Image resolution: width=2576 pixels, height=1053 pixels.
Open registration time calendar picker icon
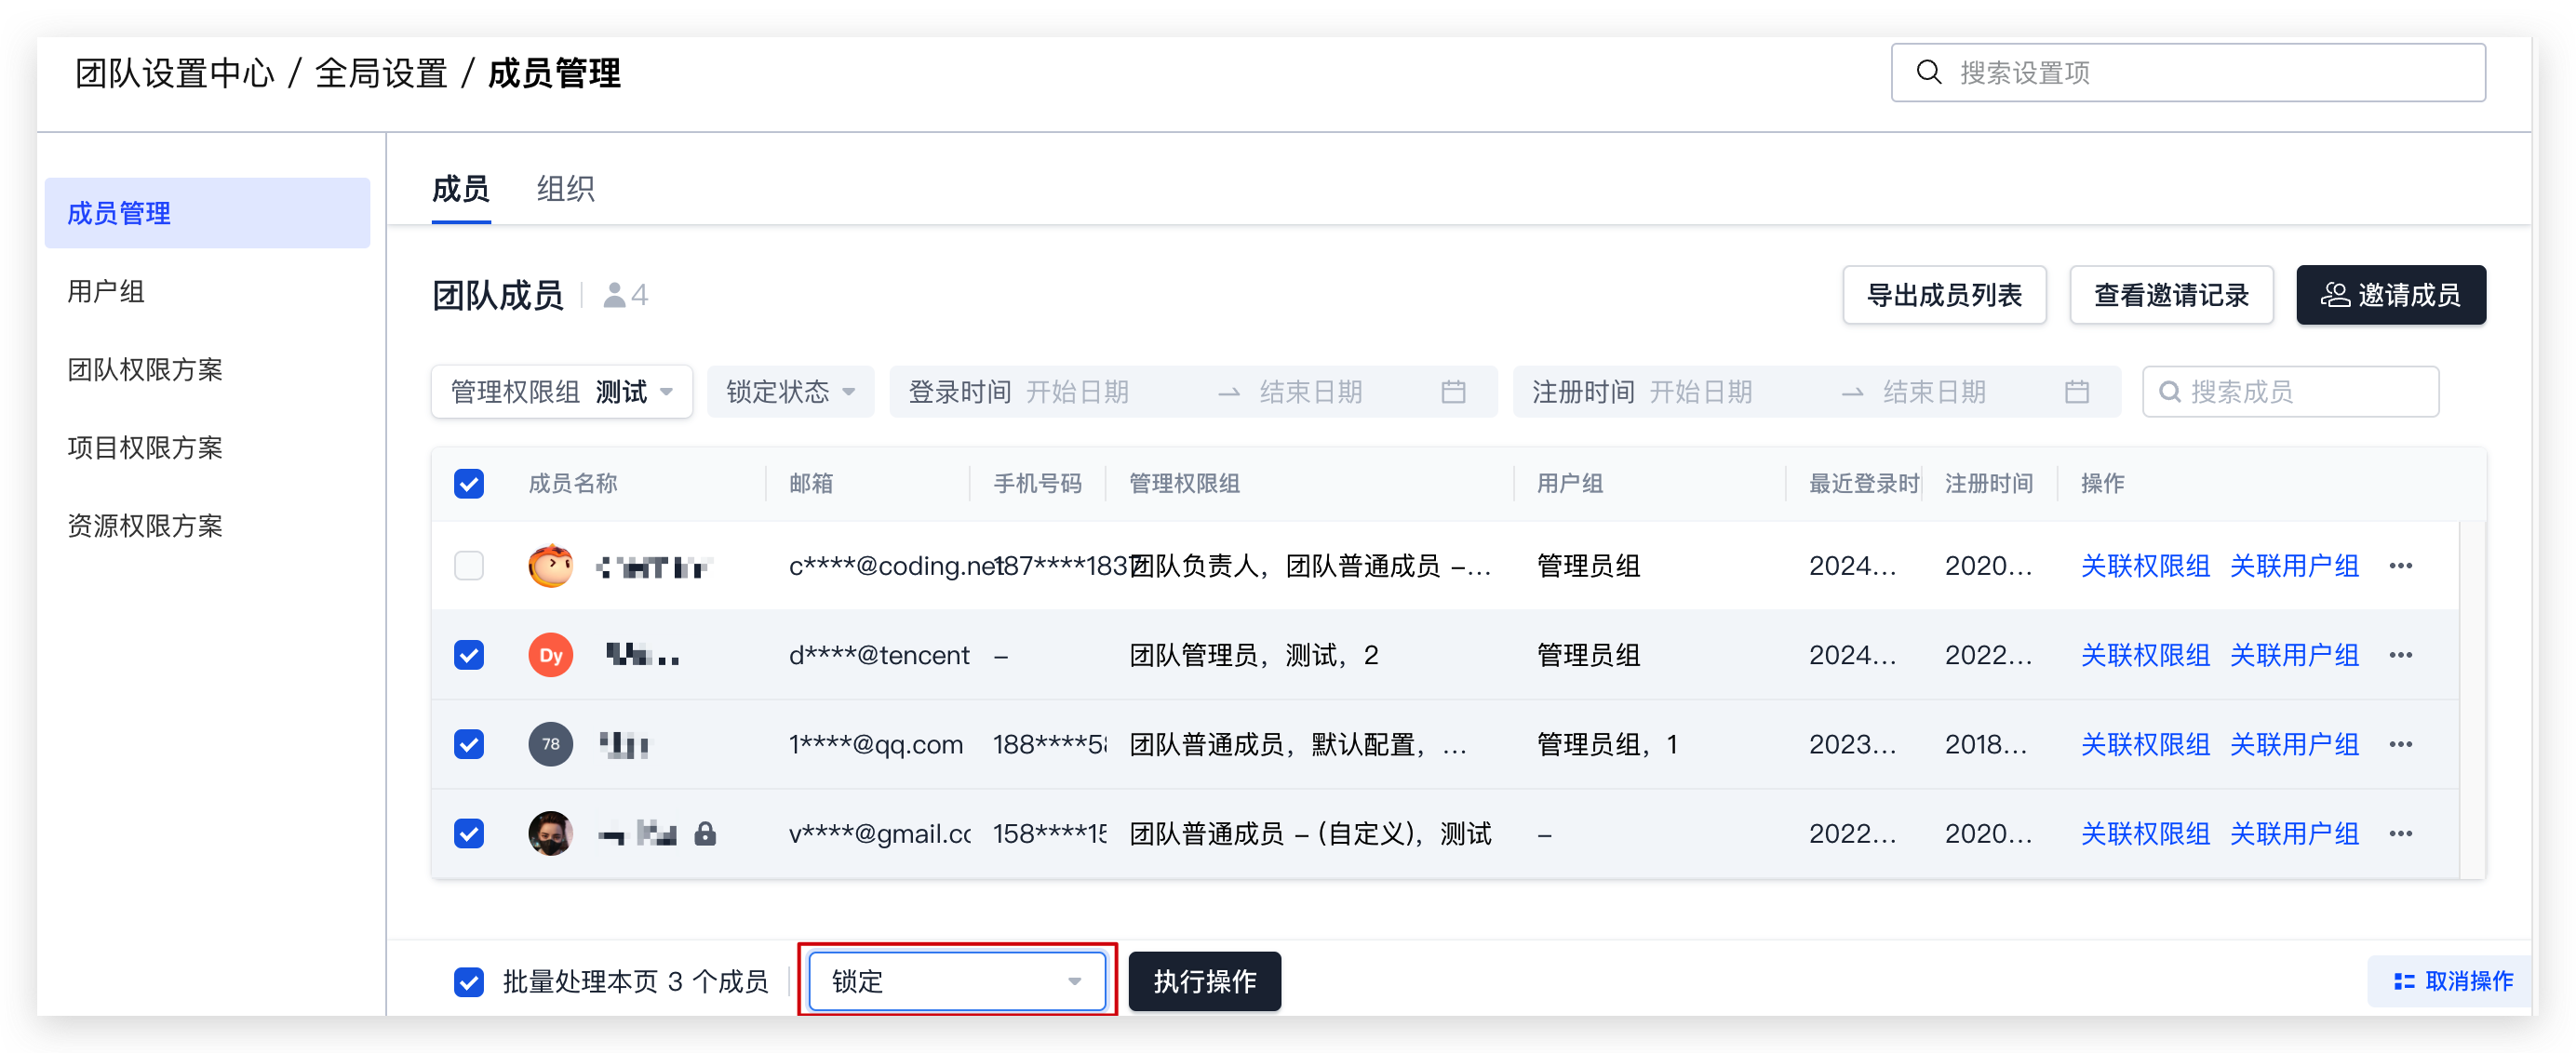pyautogui.click(x=2076, y=392)
